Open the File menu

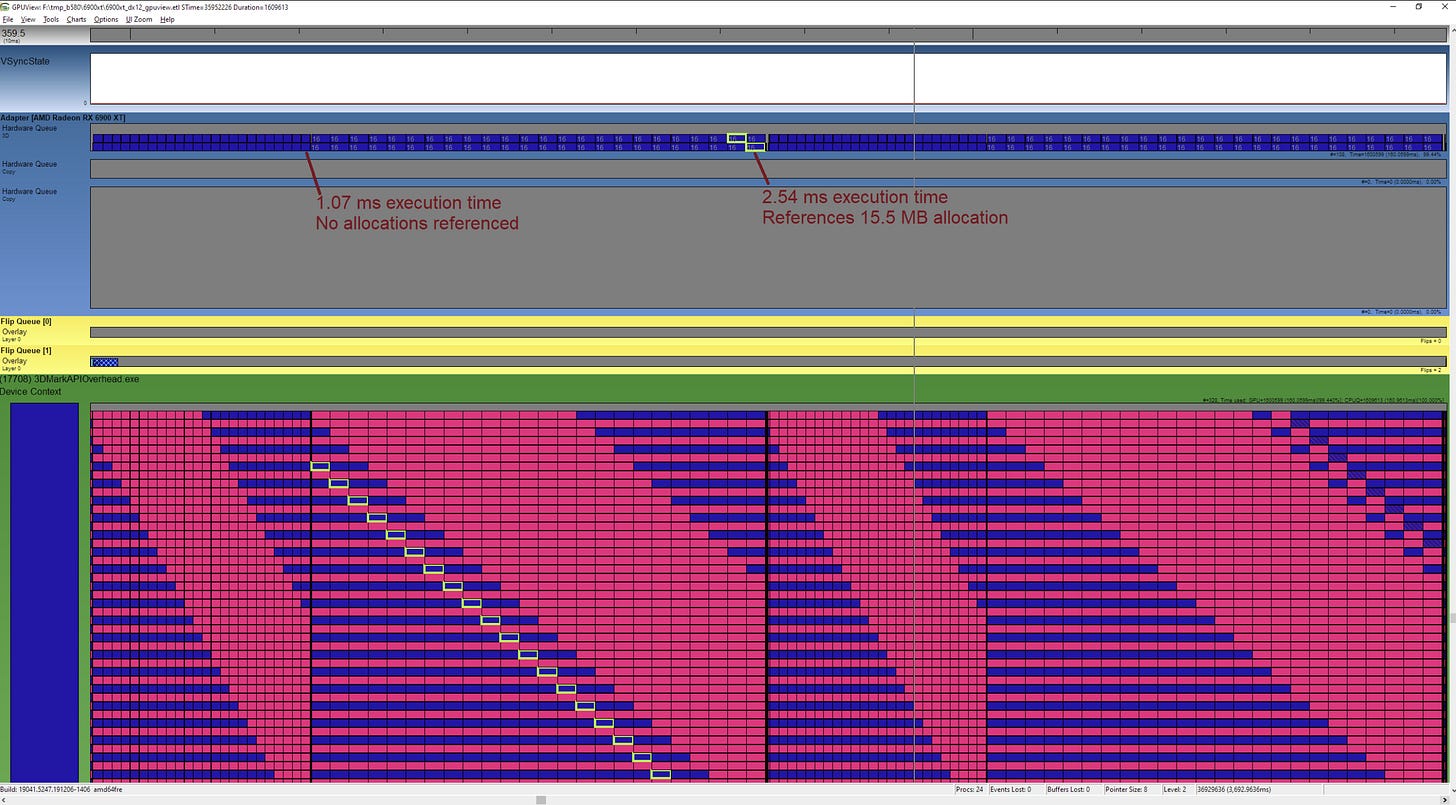tap(8, 19)
